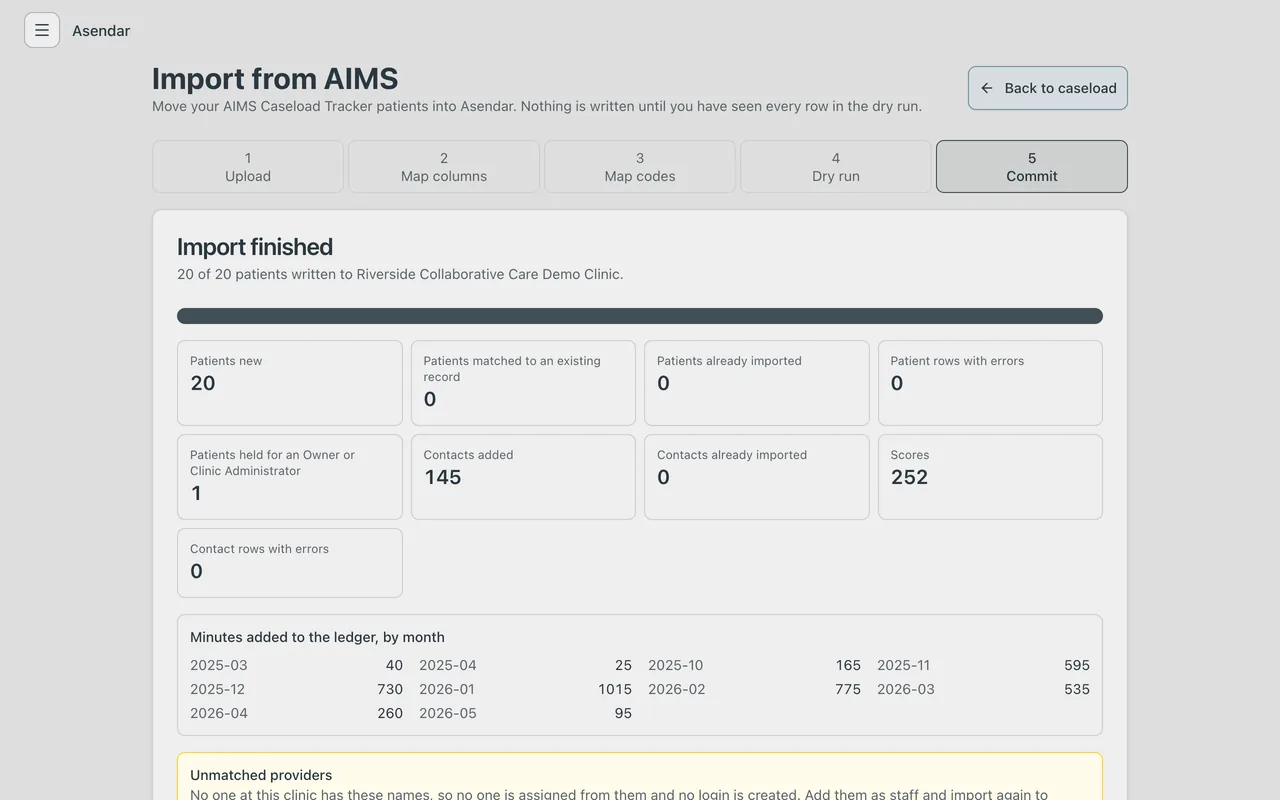Click the 2026-01 month entry
Image resolution: width=1280 pixels, height=800 pixels.
tap(525, 689)
